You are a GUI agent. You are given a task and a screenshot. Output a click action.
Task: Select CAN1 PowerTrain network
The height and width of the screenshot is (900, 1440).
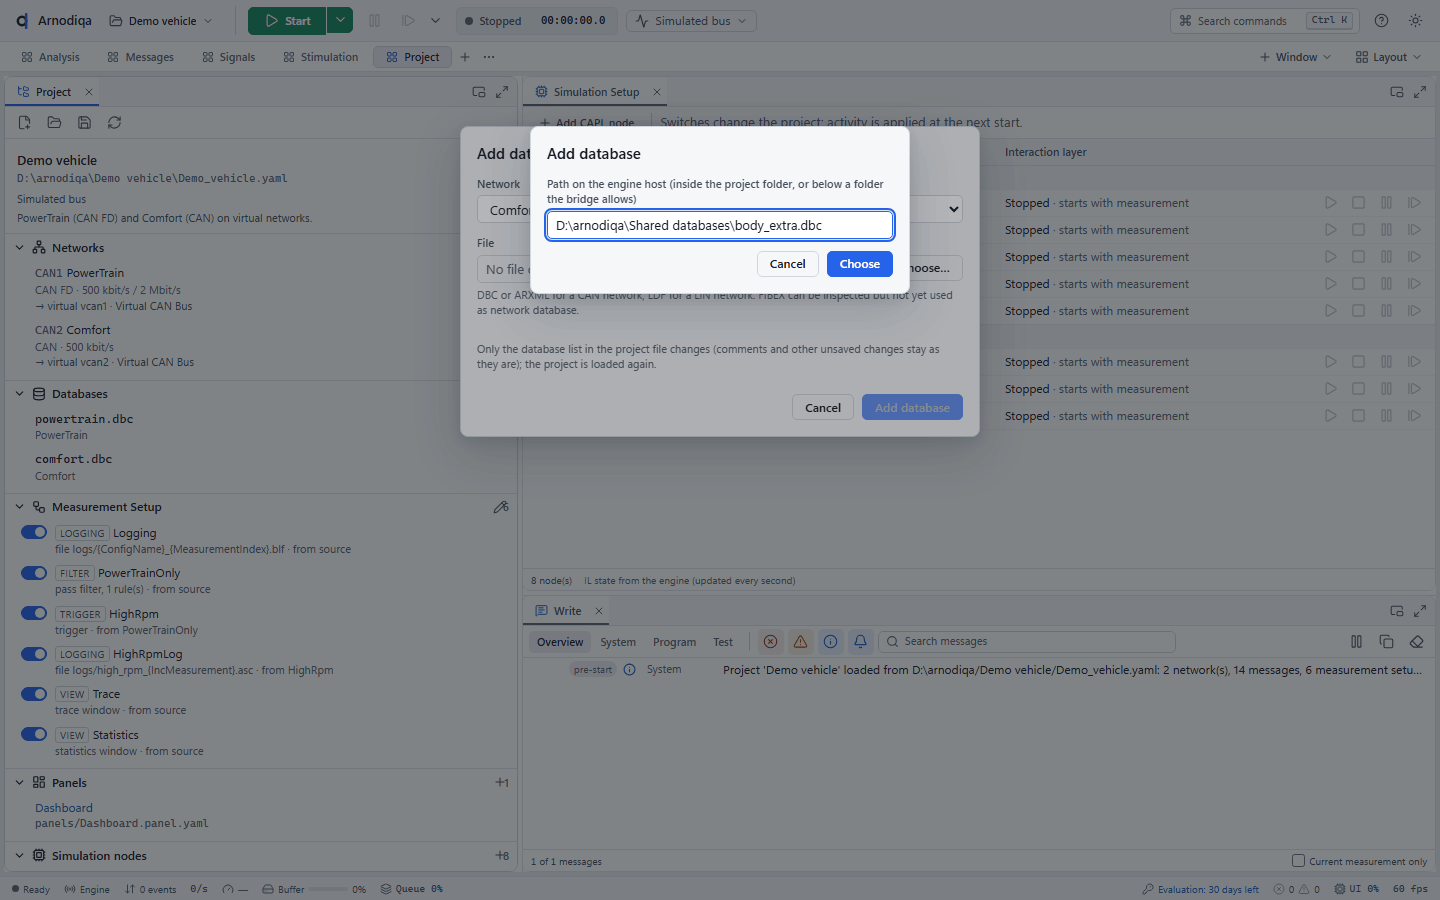click(x=80, y=273)
